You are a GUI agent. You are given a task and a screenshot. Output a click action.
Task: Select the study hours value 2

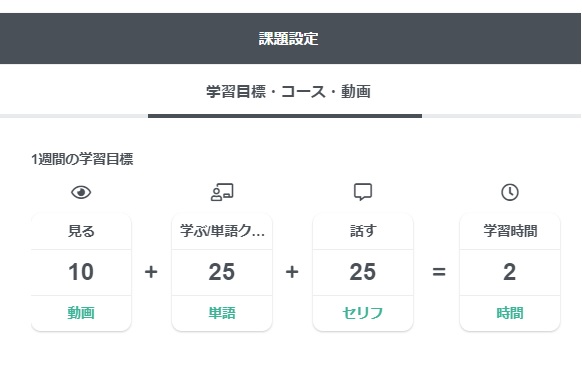(x=510, y=272)
